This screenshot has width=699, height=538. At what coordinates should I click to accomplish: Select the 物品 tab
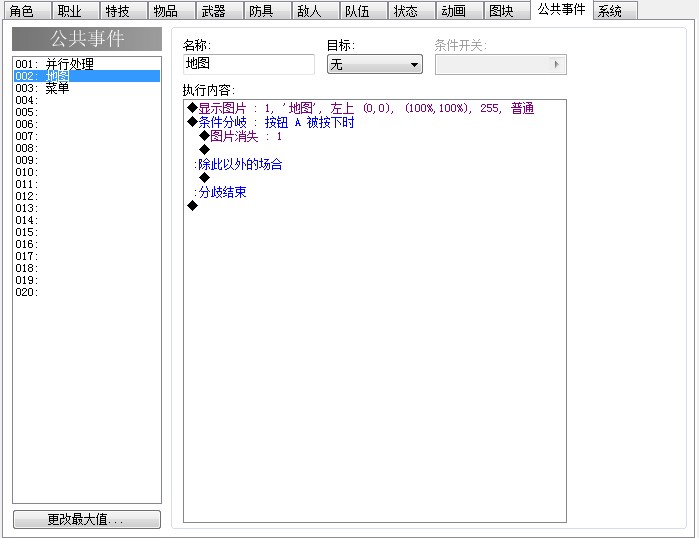tap(171, 11)
